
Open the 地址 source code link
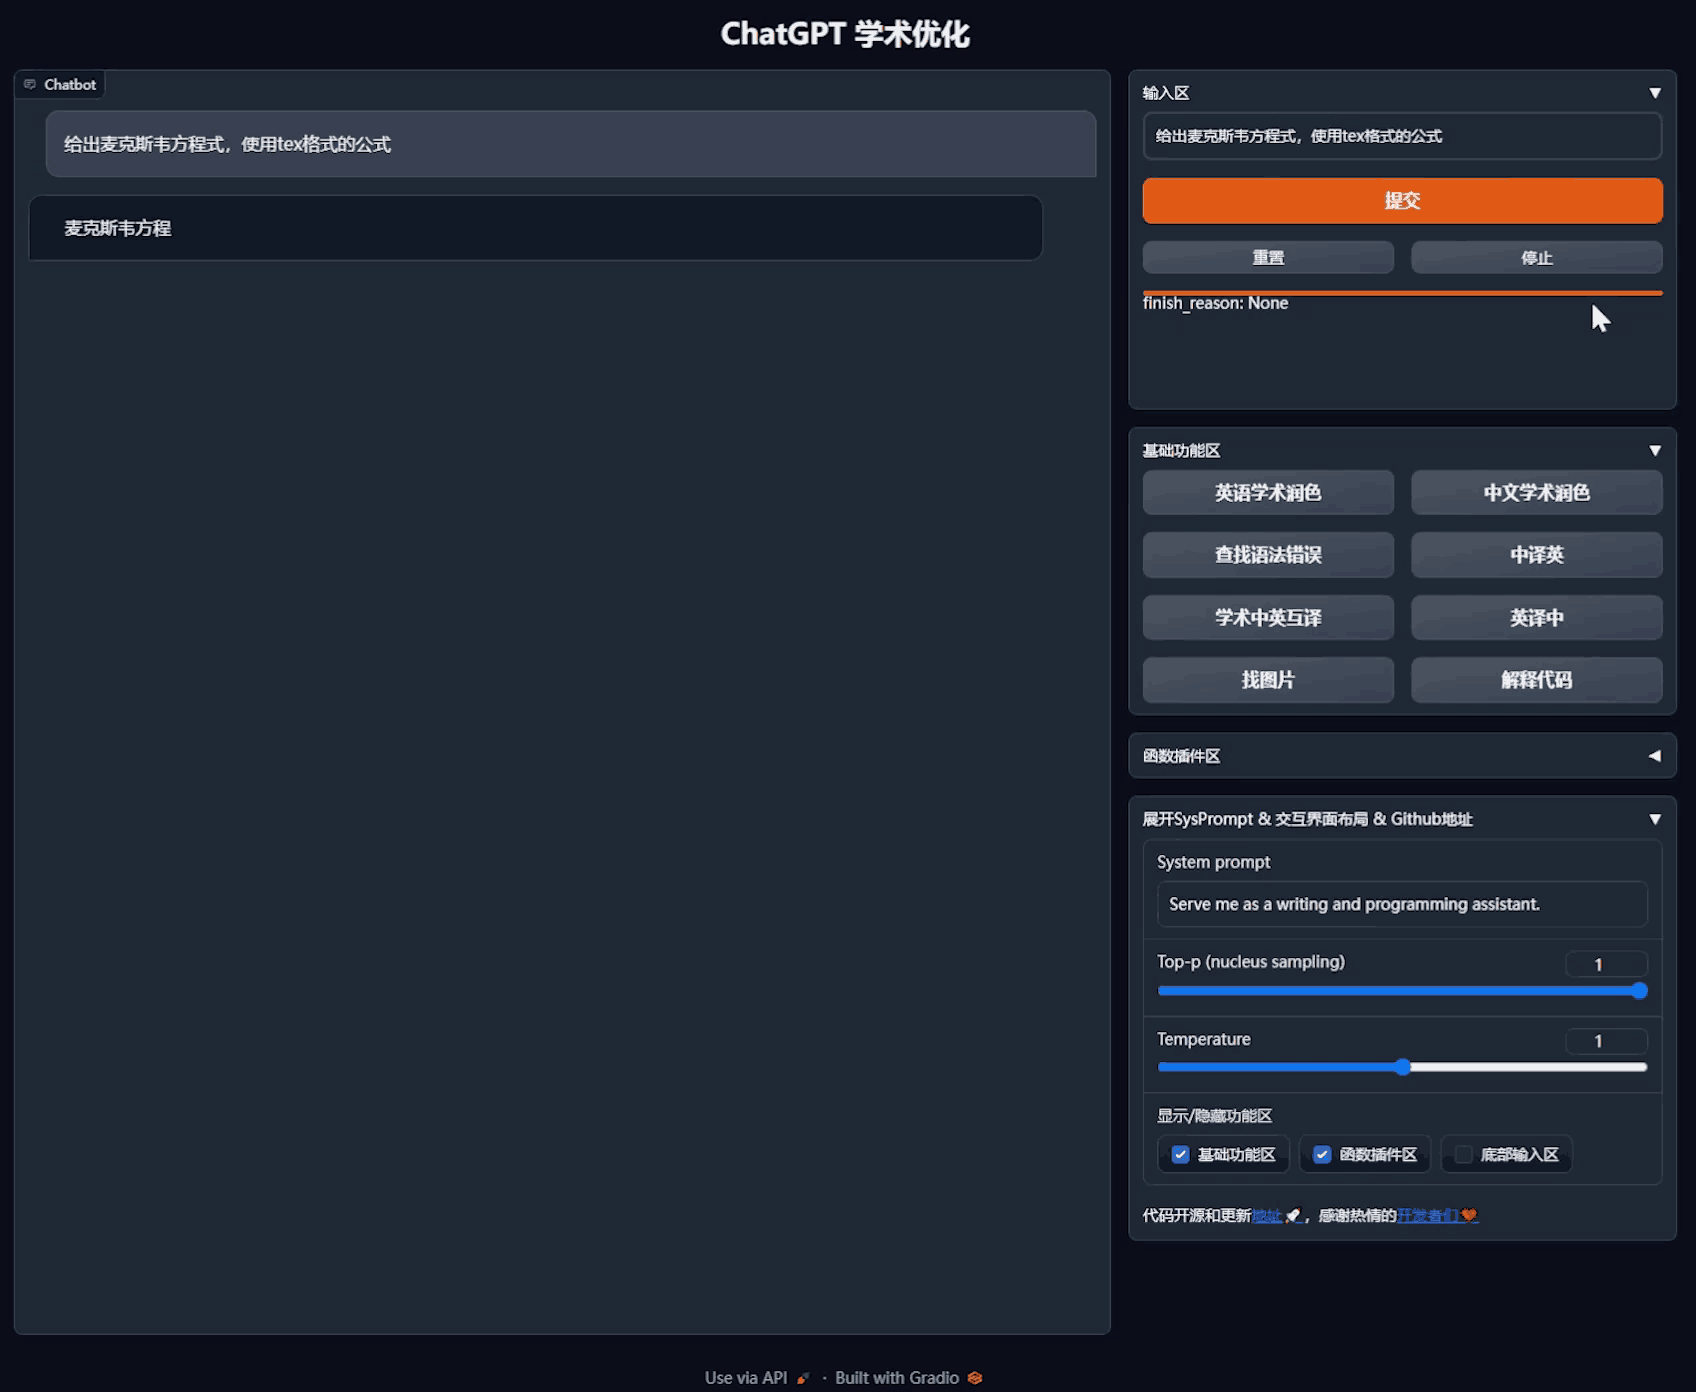pyautogui.click(x=1267, y=1216)
